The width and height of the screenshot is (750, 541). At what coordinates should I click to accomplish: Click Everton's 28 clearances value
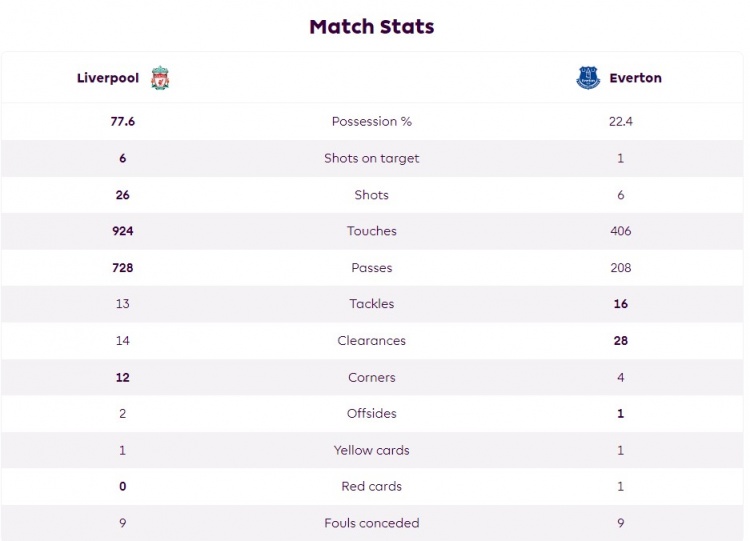point(620,341)
